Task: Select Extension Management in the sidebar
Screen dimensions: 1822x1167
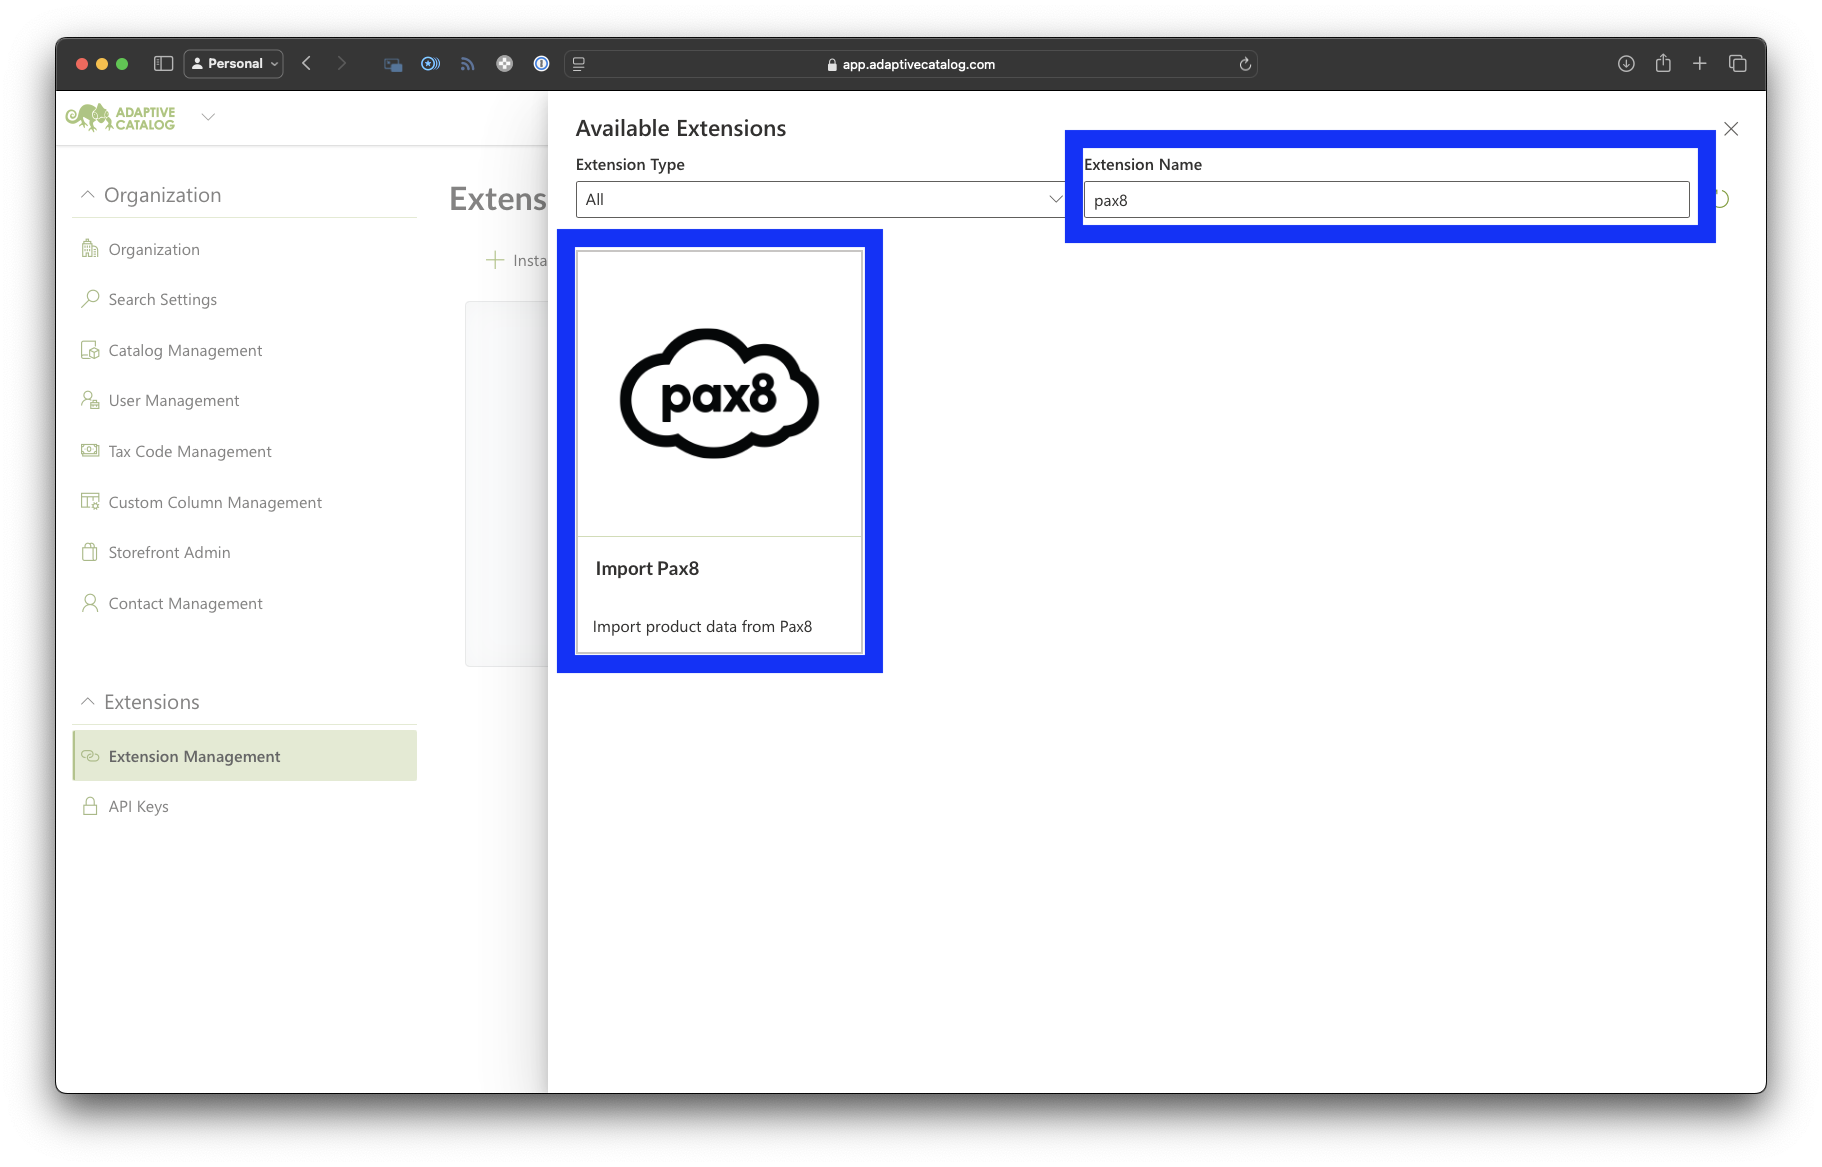Action: pyautogui.click(x=245, y=756)
